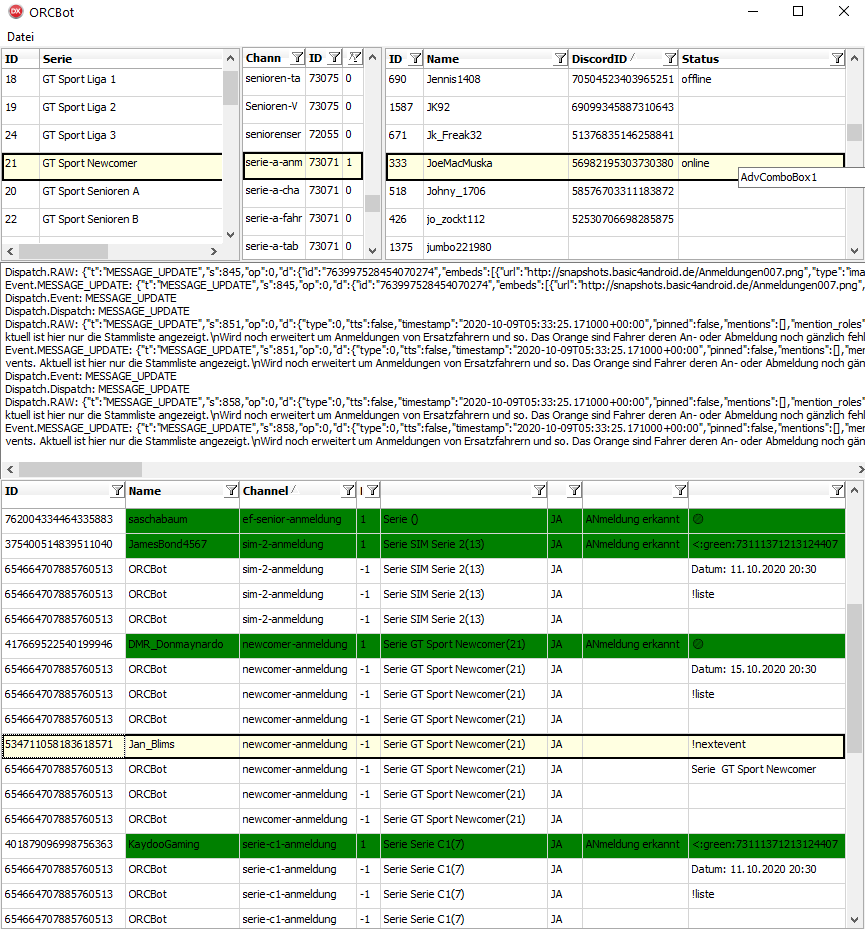Open filter on bottom grid ID column
This screenshot has height=929, width=865.
click(117, 490)
